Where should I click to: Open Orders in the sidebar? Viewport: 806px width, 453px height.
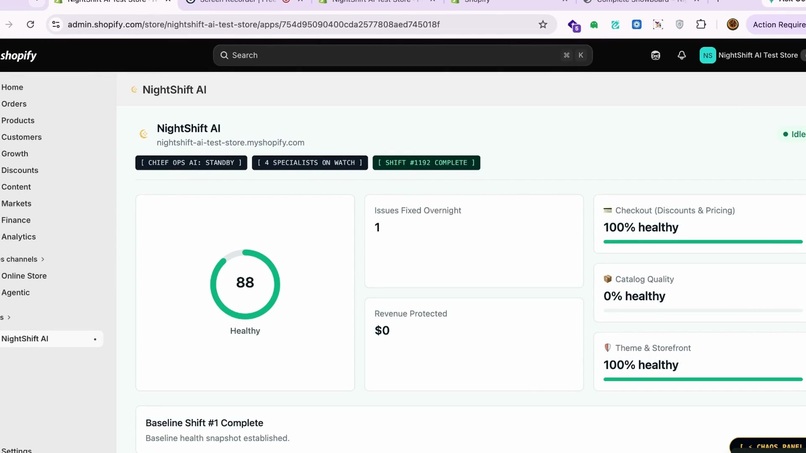tap(14, 104)
